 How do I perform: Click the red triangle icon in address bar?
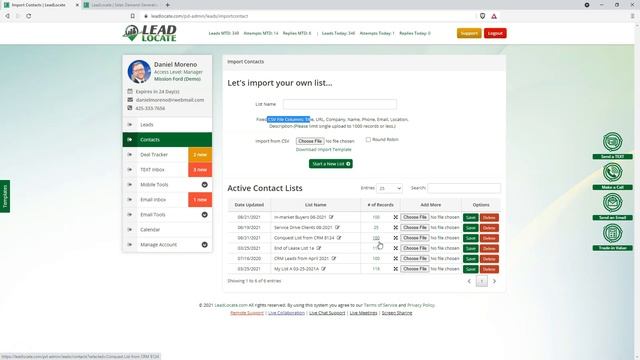494,16
